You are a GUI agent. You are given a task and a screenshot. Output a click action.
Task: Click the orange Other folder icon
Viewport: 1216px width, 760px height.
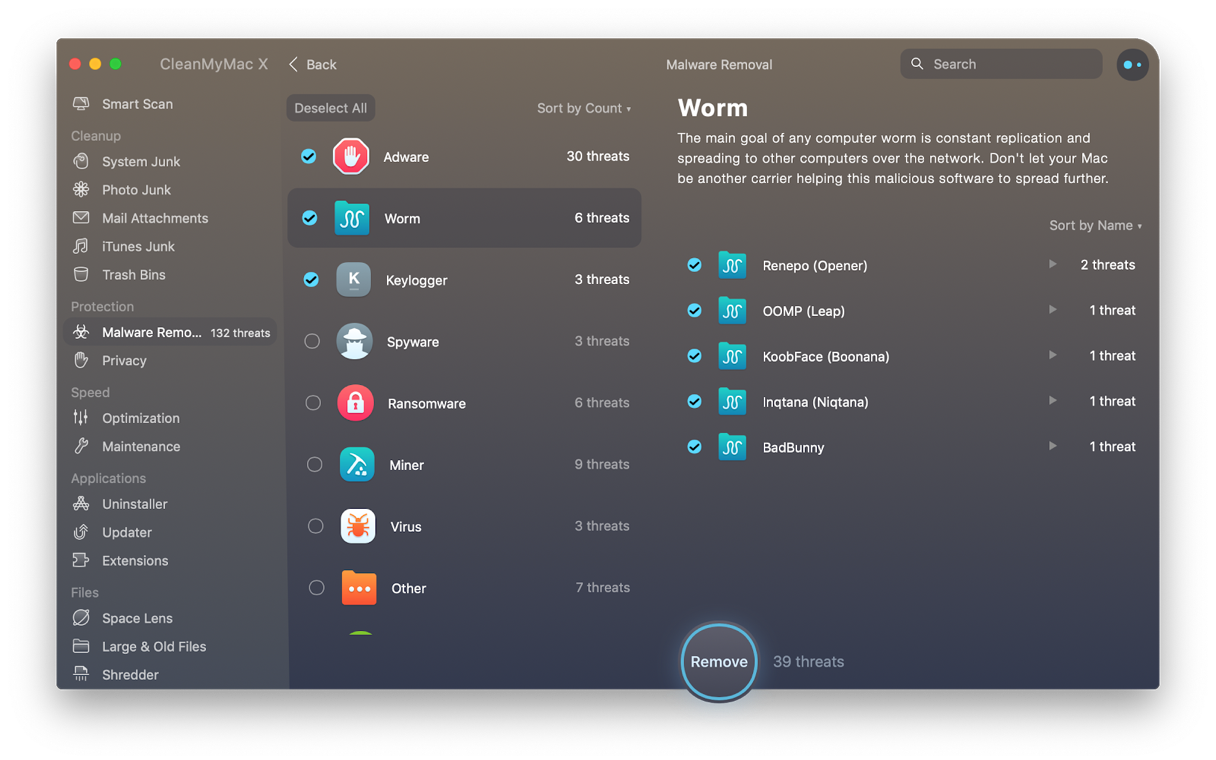[x=359, y=588]
